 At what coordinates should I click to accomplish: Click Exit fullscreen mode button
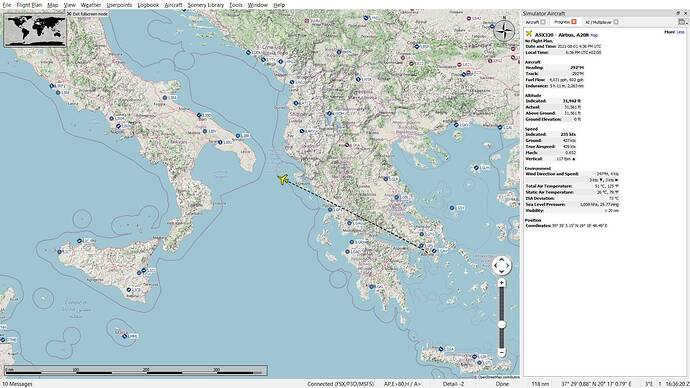[x=87, y=14]
